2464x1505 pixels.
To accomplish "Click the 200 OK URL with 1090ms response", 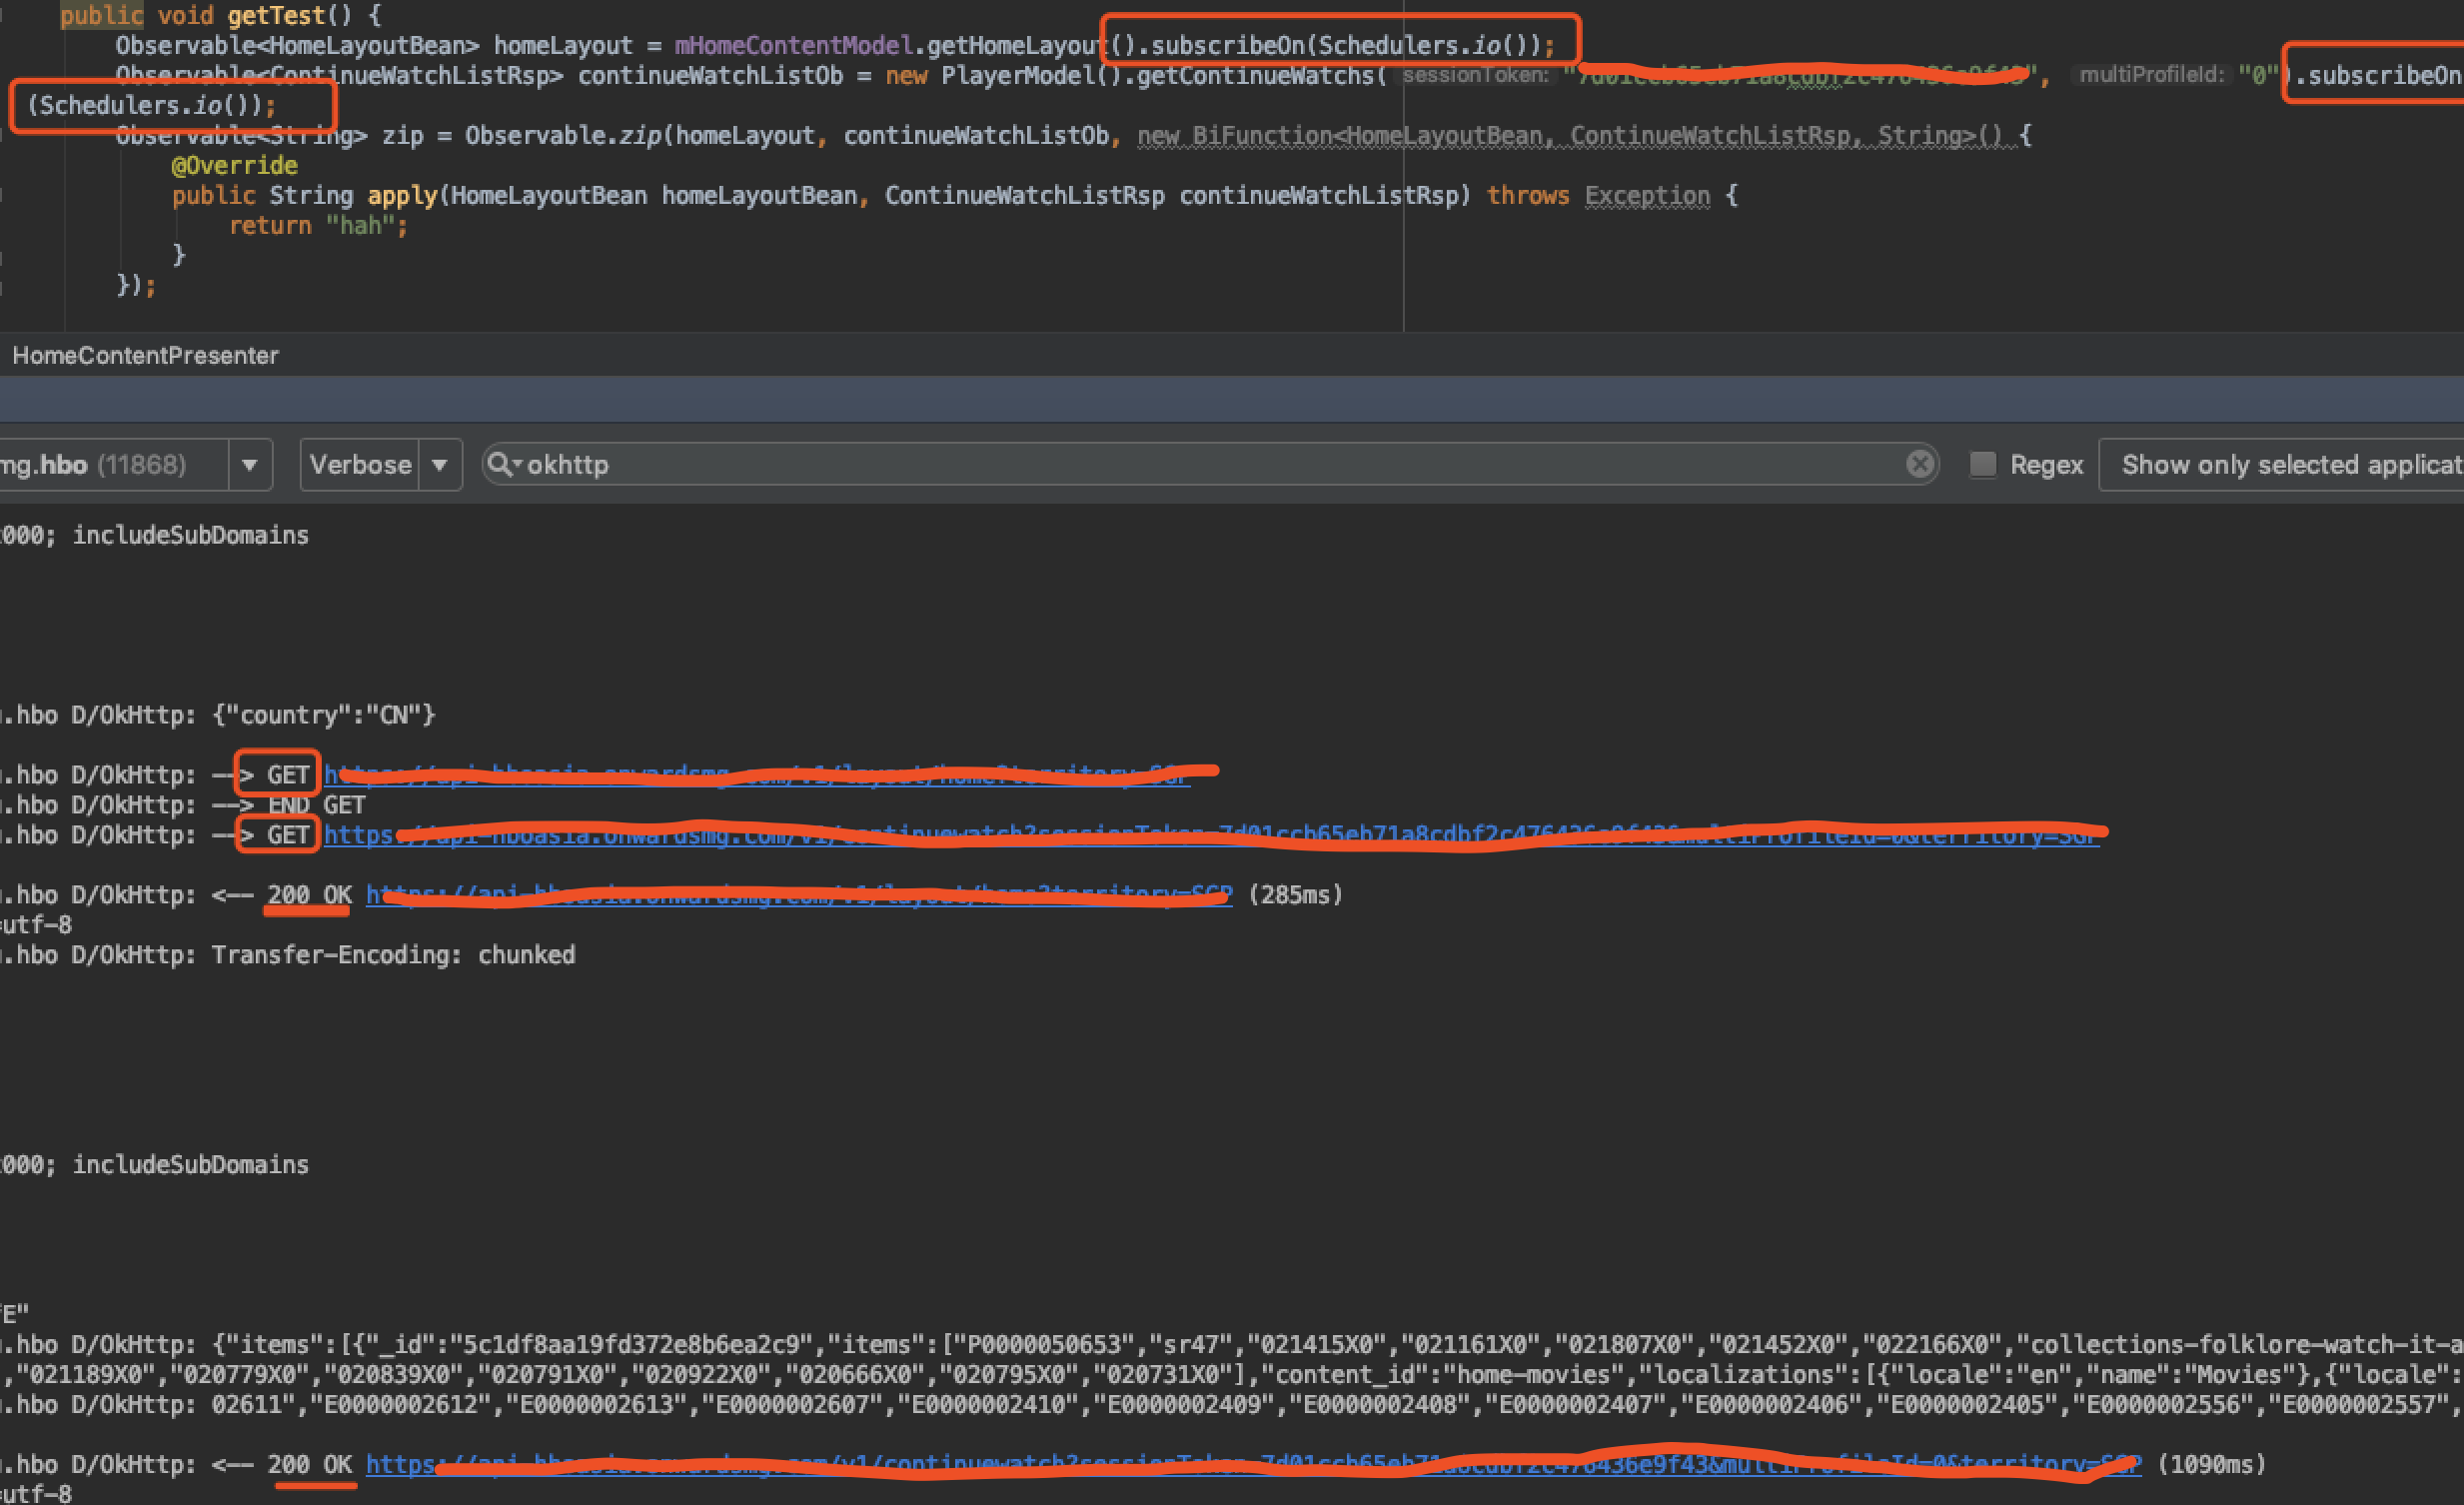I will point(1252,1465).
